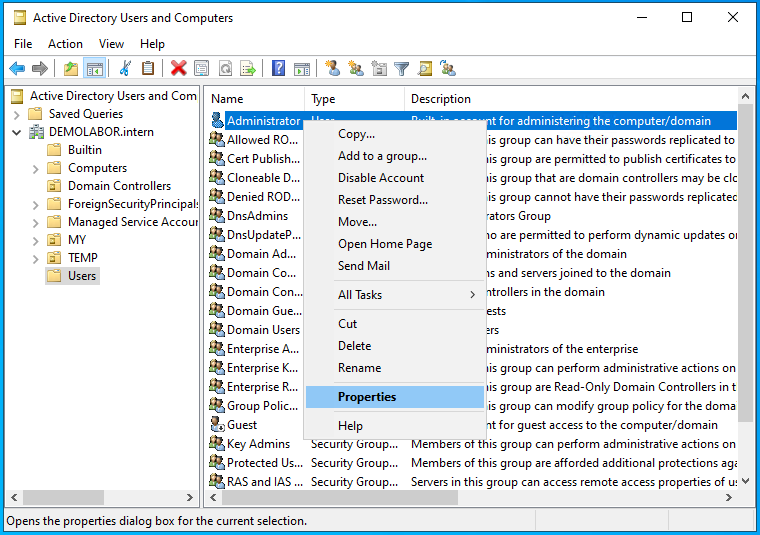Select the Domain Controllers folder in the tree
760x535 pixels.
(118, 186)
